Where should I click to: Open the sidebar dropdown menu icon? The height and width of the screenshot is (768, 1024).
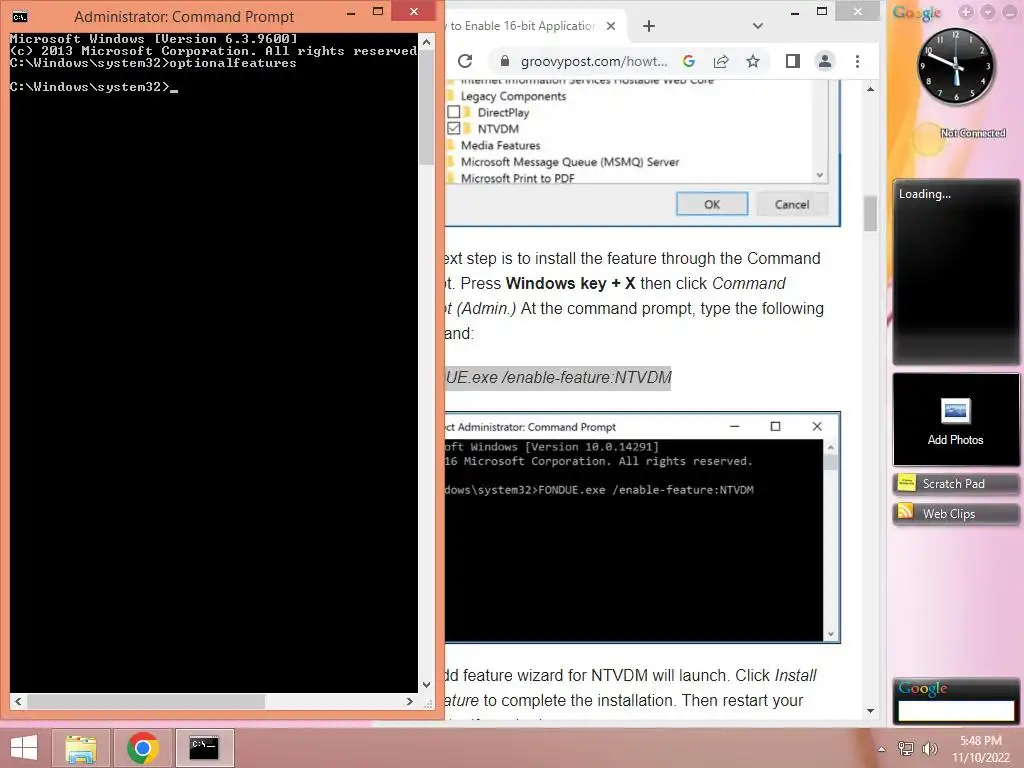coord(988,12)
